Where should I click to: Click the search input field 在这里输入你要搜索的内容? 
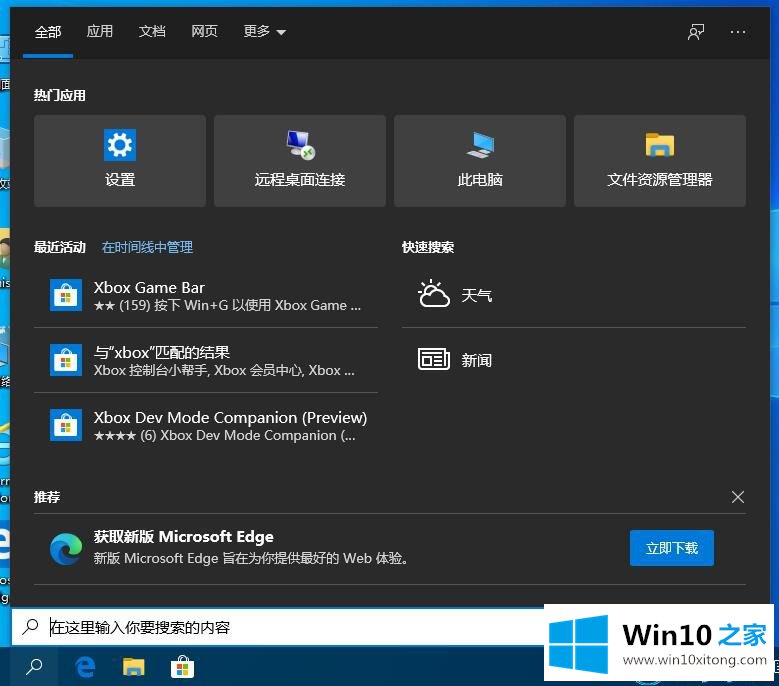tap(278, 627)
